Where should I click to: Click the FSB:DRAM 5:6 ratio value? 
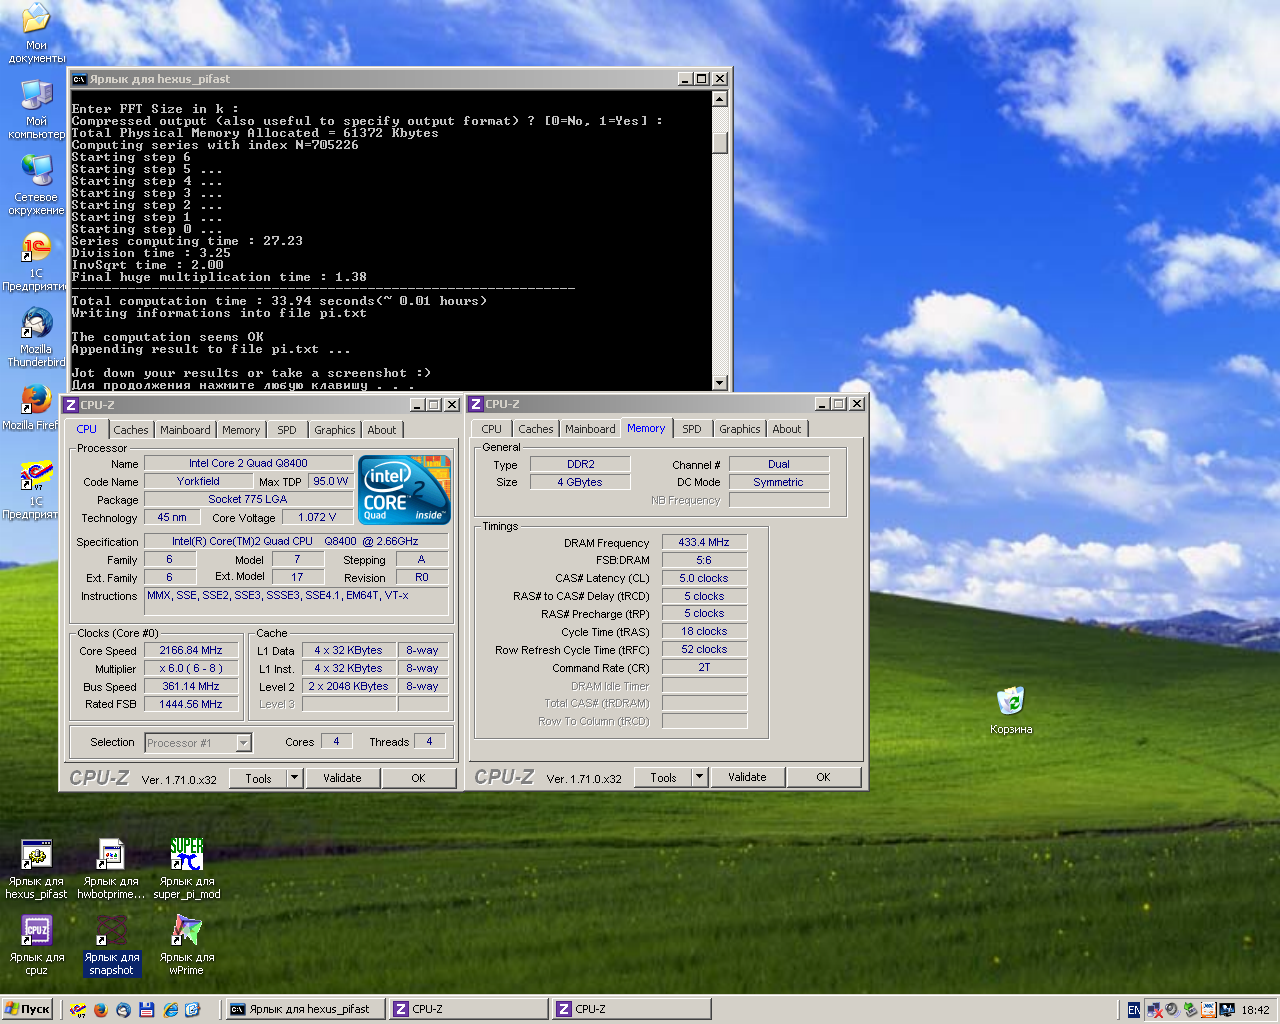[x=704, y=560]
